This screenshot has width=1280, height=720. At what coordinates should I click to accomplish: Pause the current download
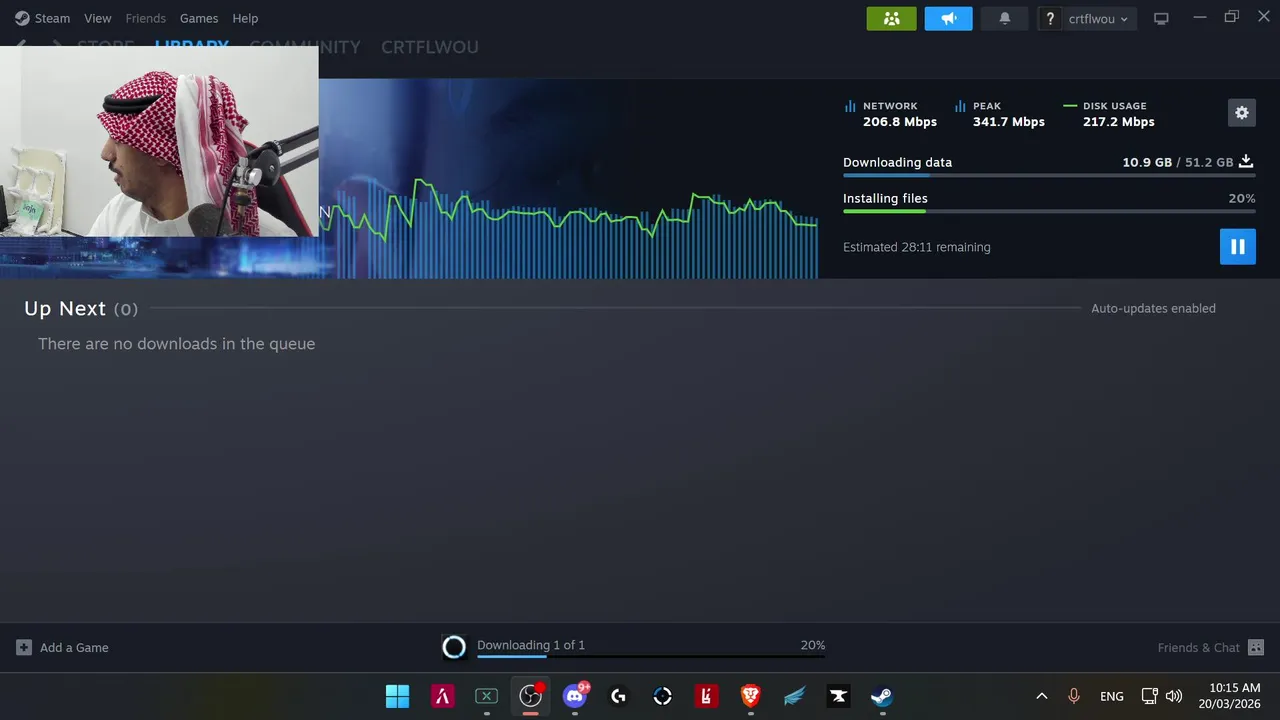[1238, 247]
